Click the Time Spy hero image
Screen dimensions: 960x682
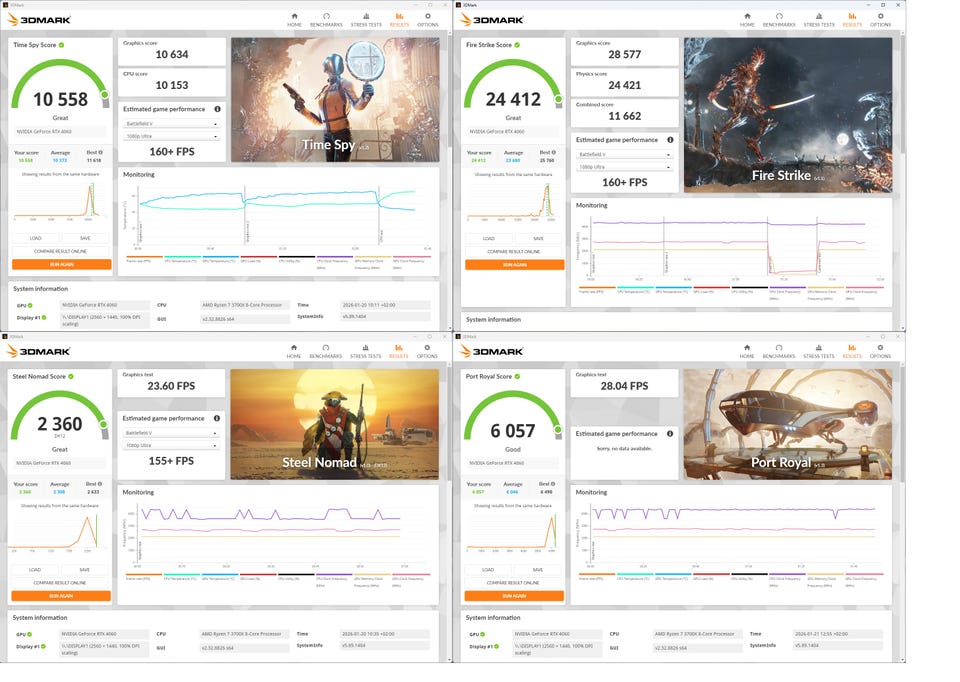pos(335,100)
